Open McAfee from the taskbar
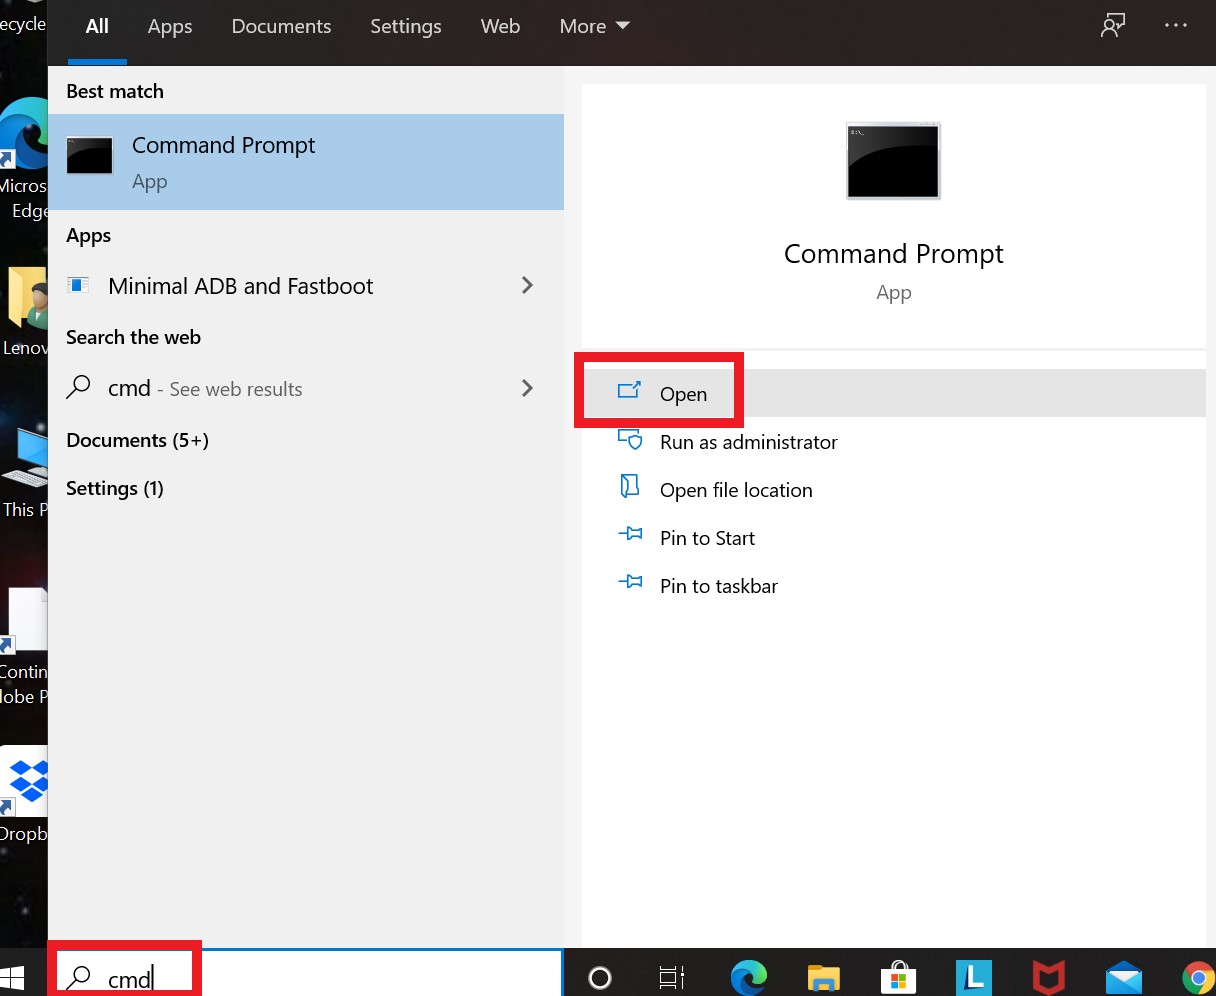1216x996 pixels. (1048, 977)
